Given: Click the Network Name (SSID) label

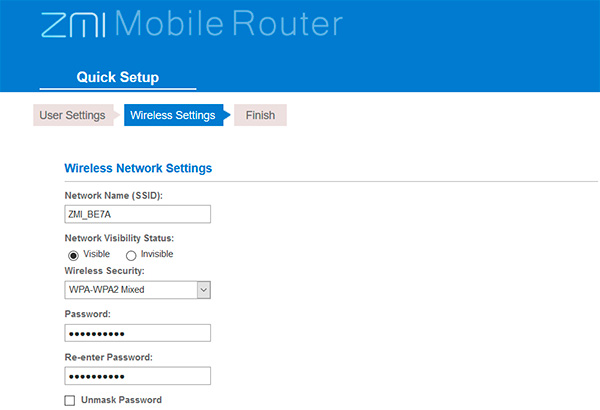Looking at the screenshot, I should point(113,195).
